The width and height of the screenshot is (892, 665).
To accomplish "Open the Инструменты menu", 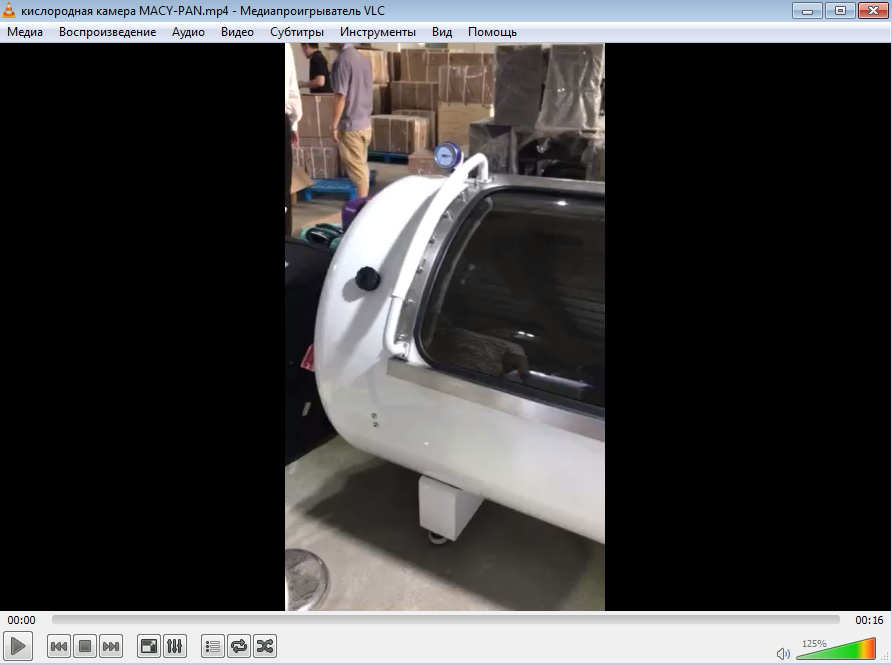I will [x=377, y=32].
